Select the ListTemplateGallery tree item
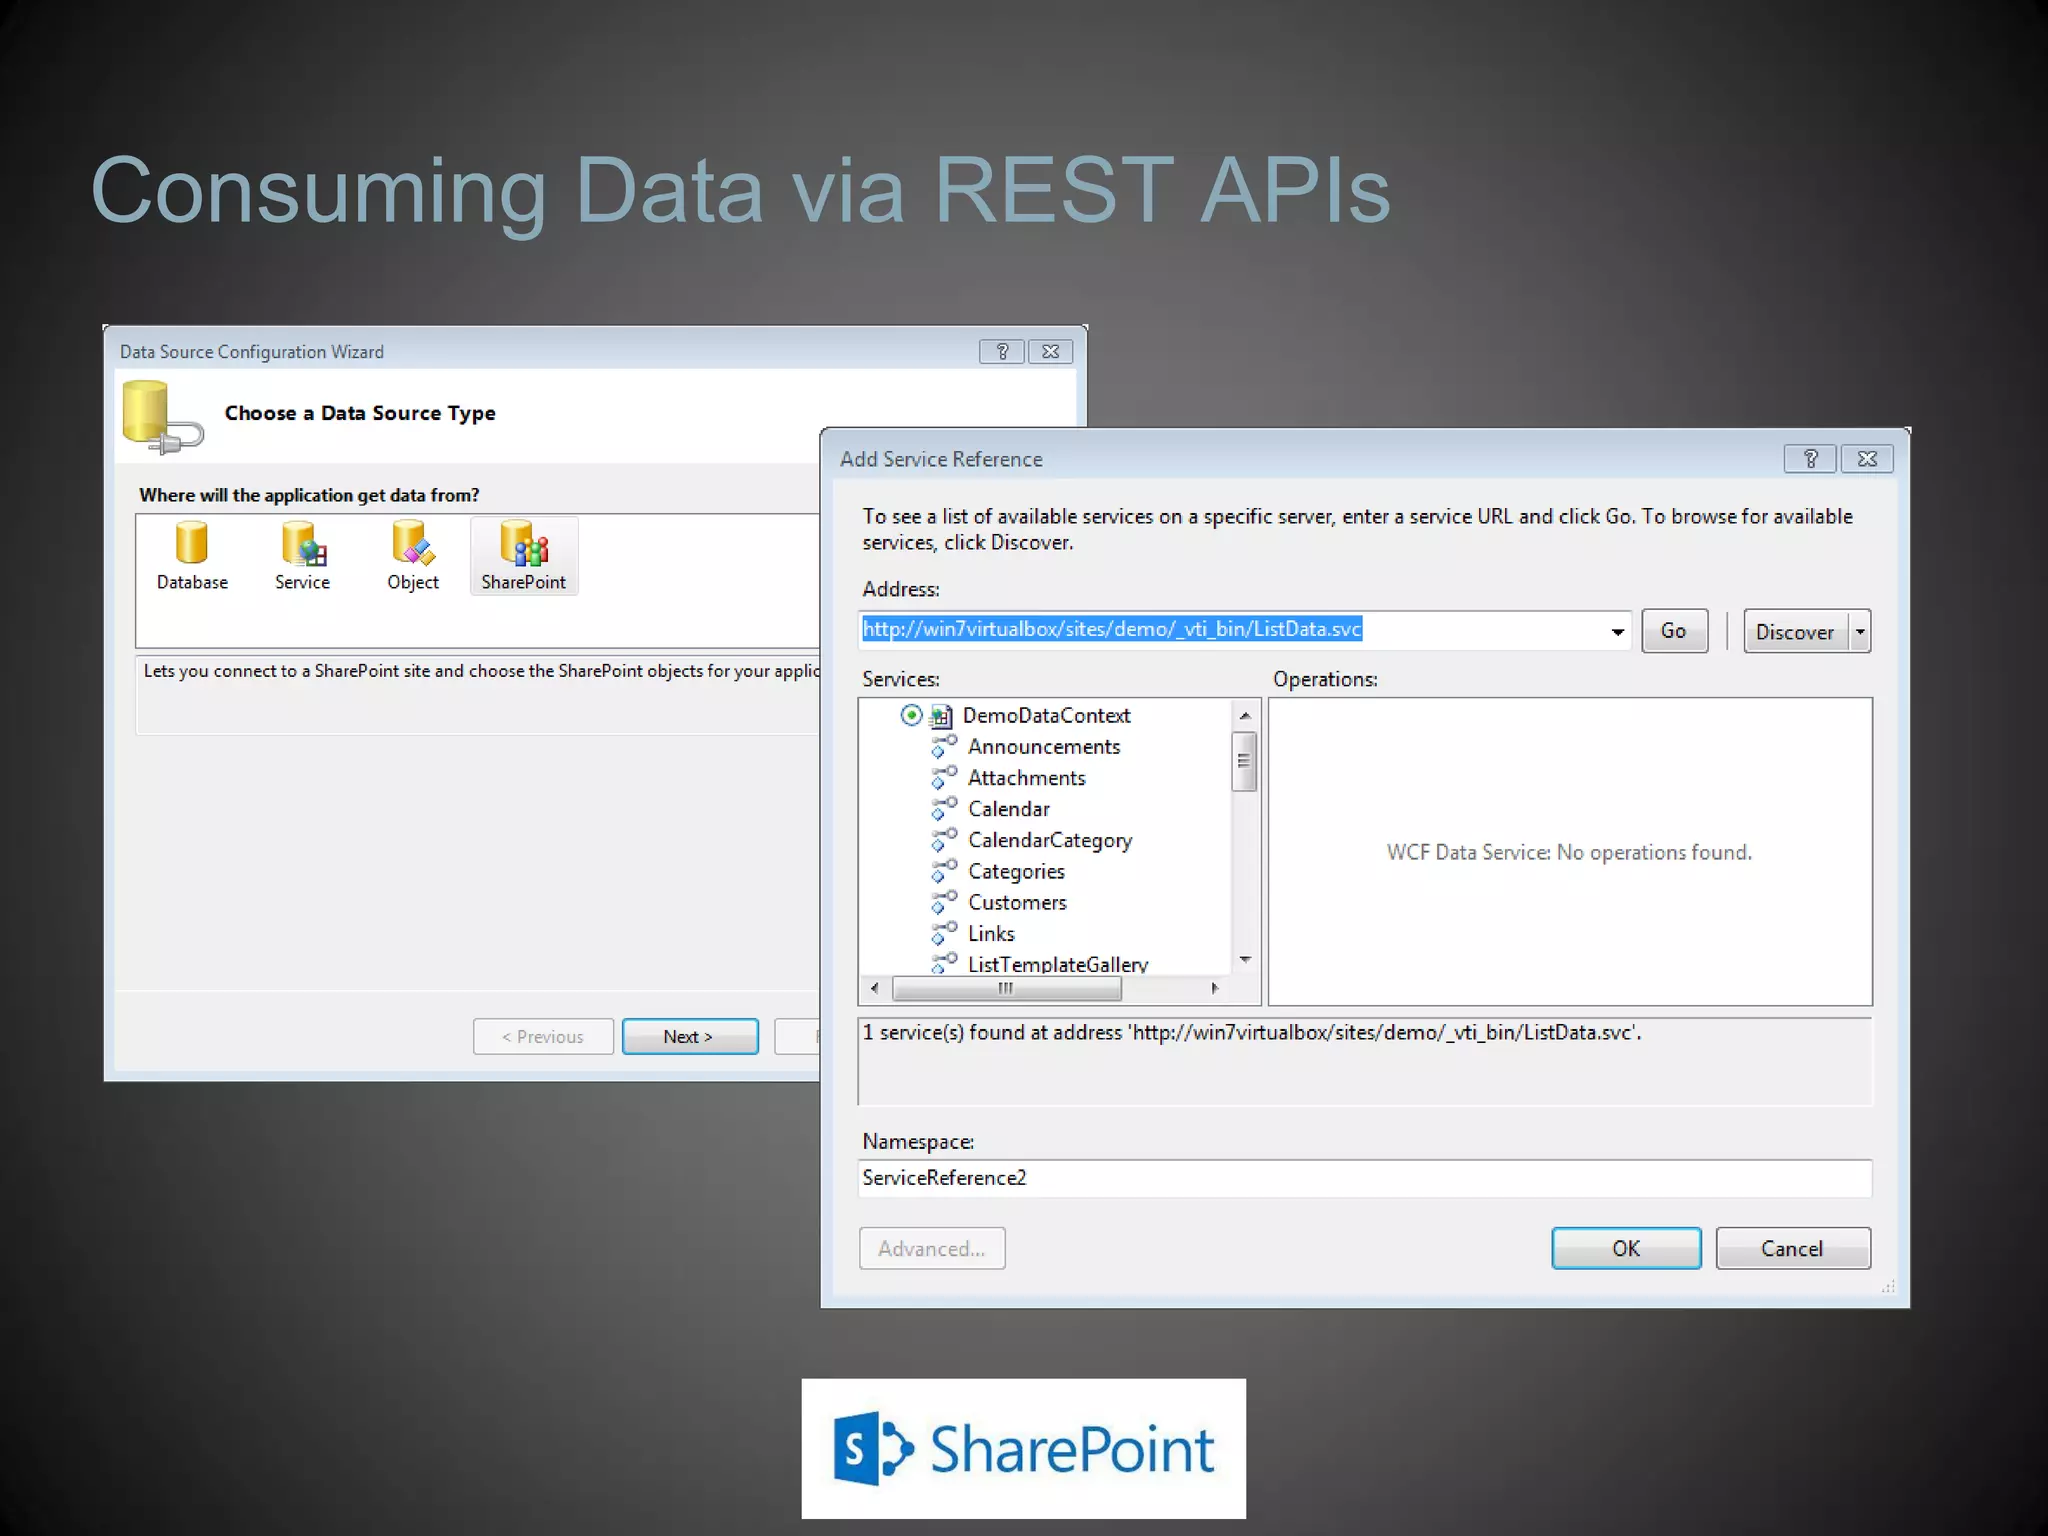The height and width of the screenshot is (1536, 2048). [x=1058, y=964]
